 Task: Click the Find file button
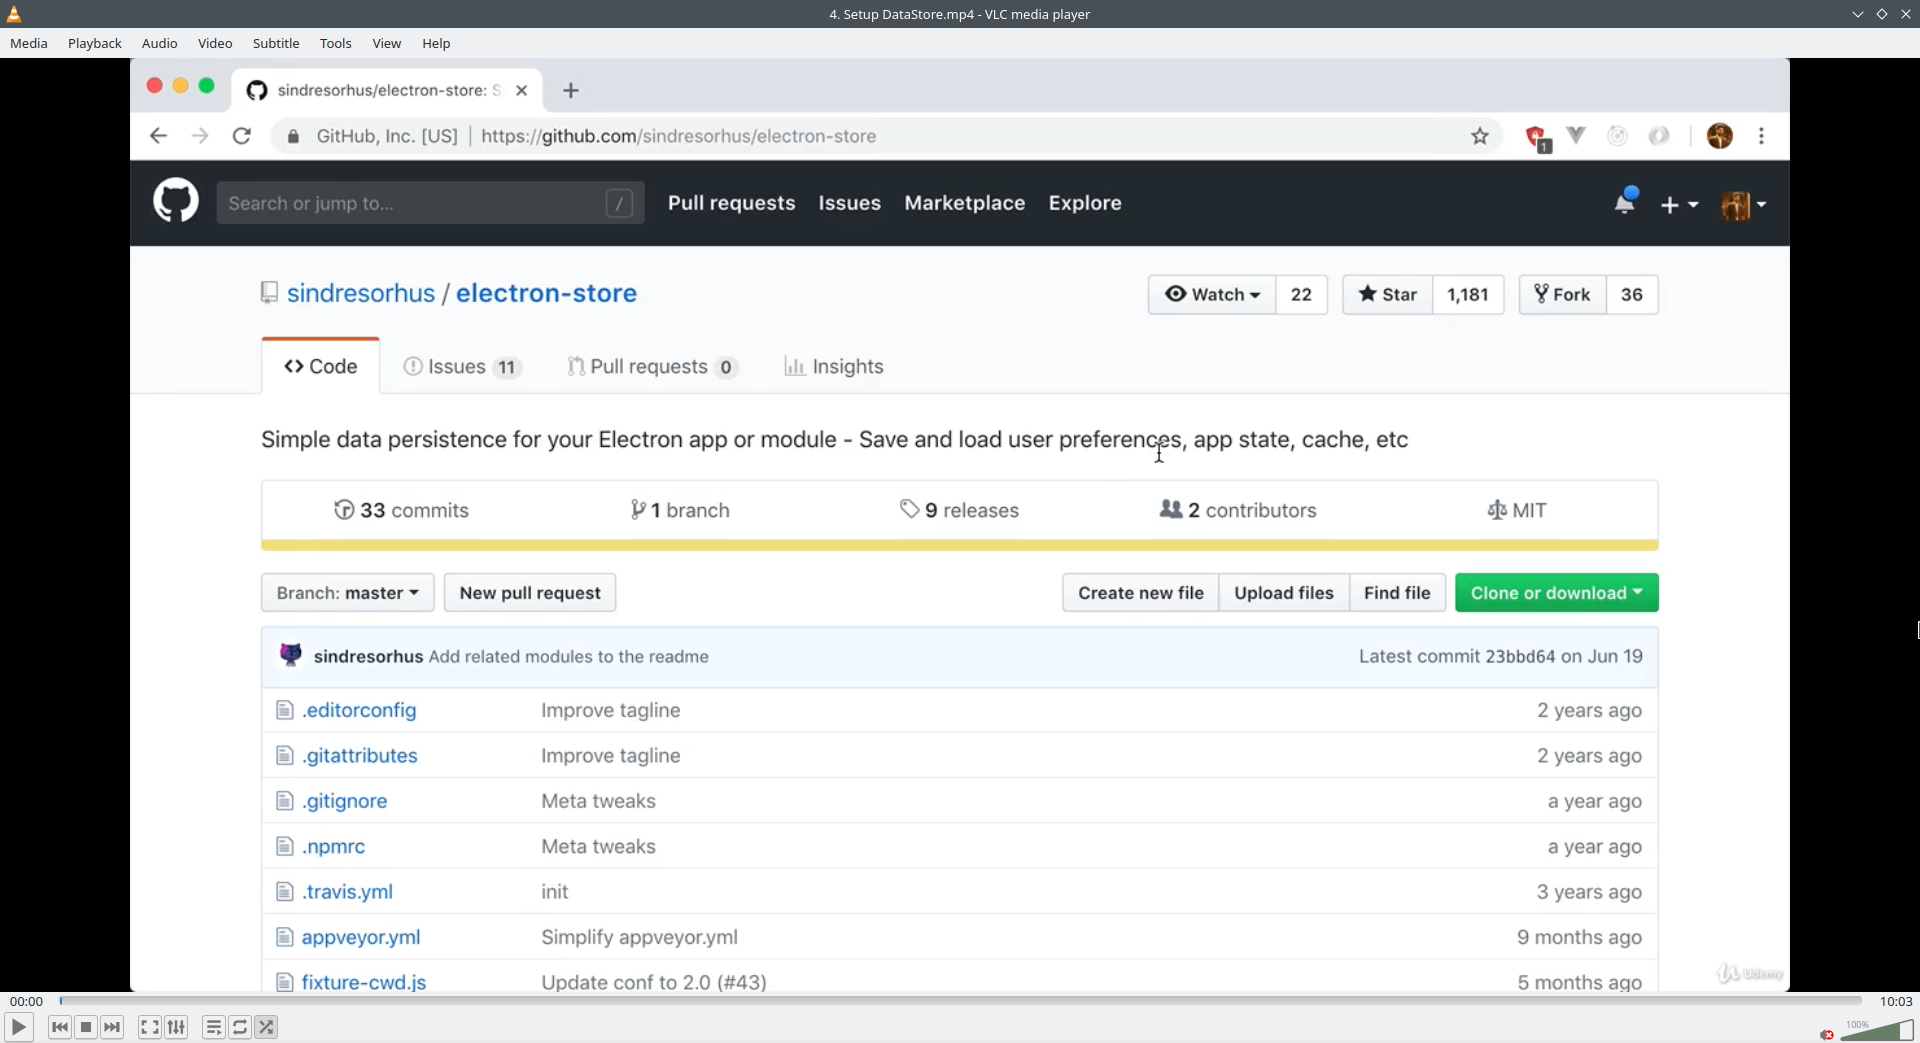click(x=1397, y=593)
